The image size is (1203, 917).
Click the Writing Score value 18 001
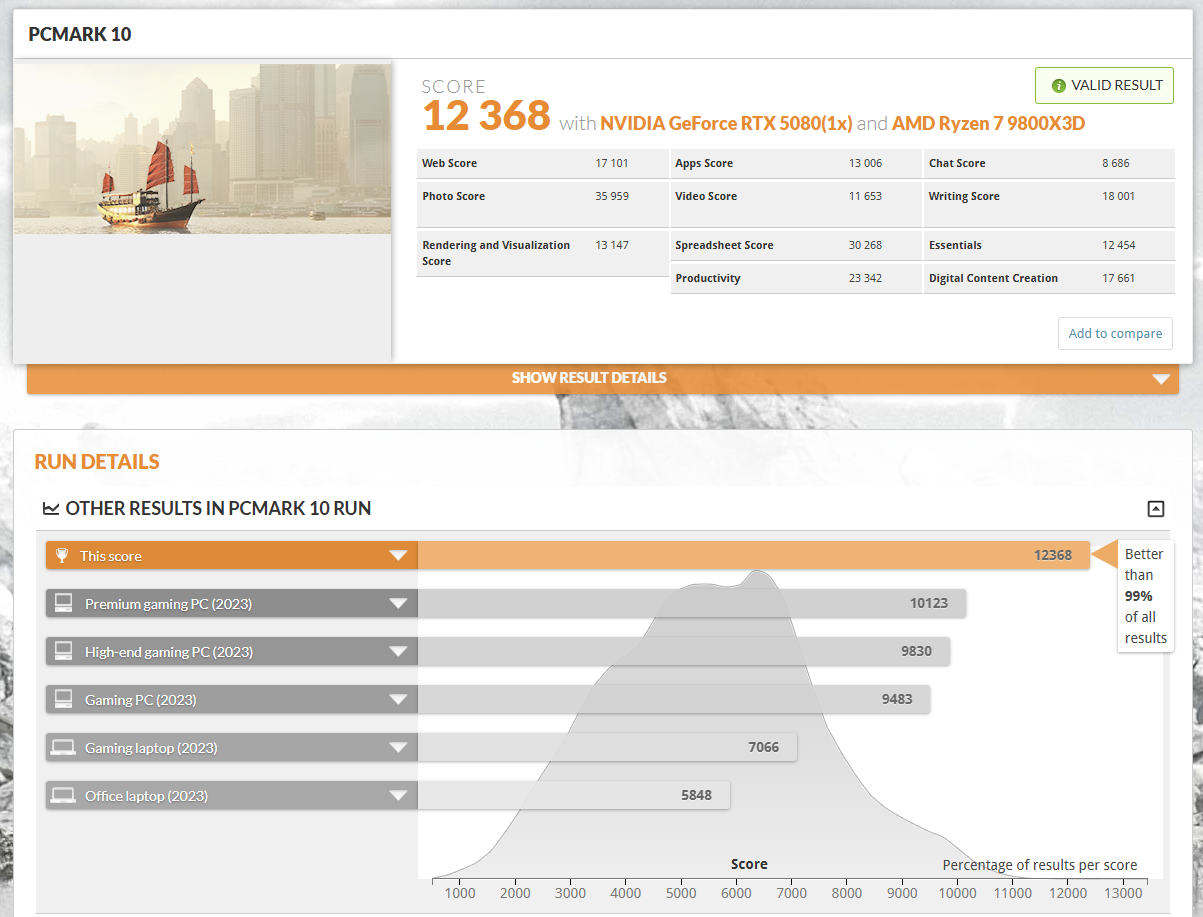coord(1119,196)
